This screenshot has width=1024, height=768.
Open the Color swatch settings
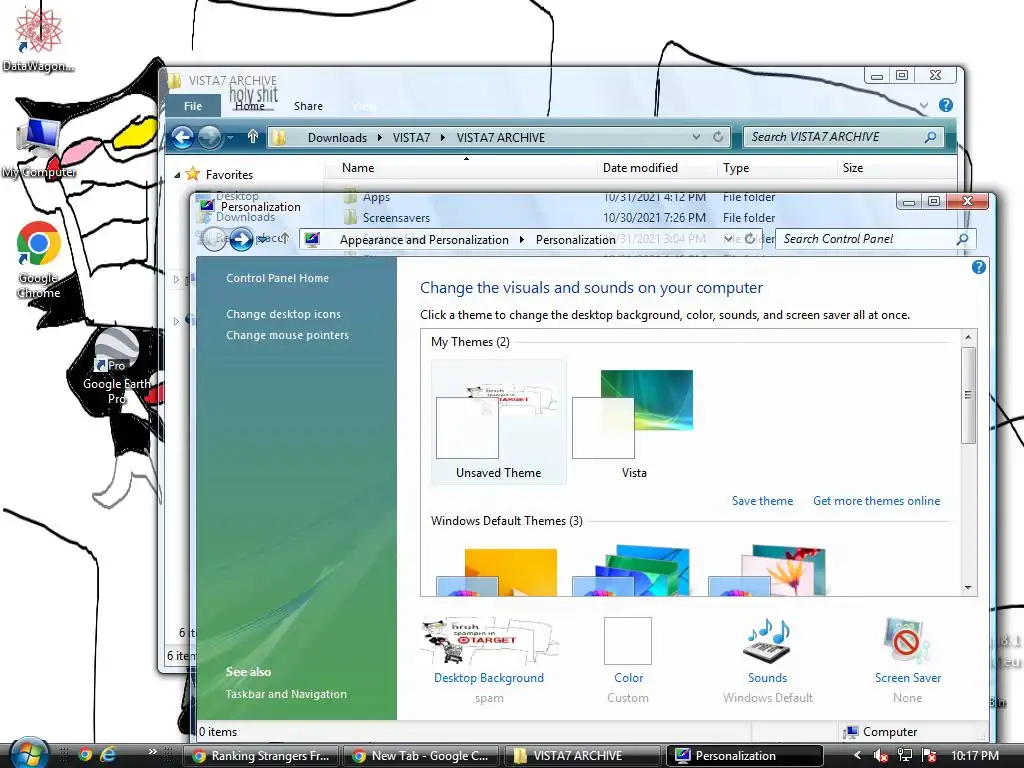point(628,660)
